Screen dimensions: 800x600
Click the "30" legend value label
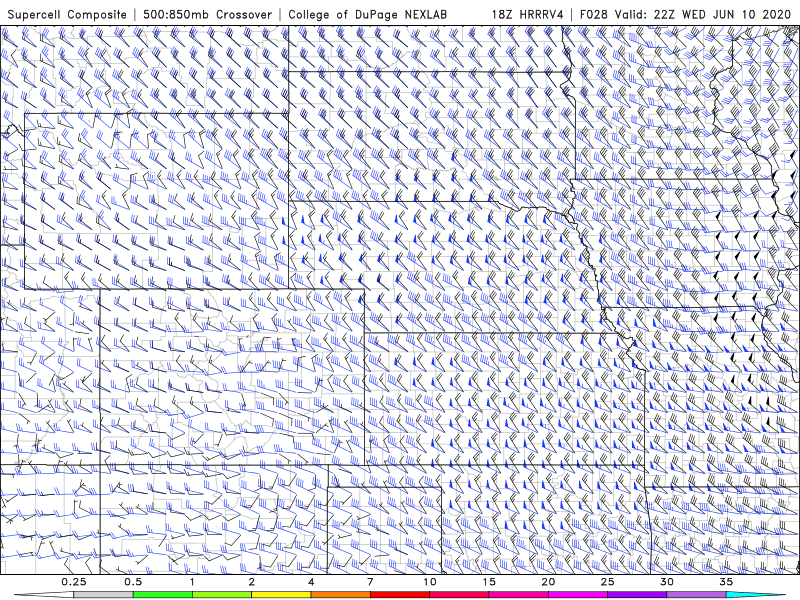tap(667, 582)
